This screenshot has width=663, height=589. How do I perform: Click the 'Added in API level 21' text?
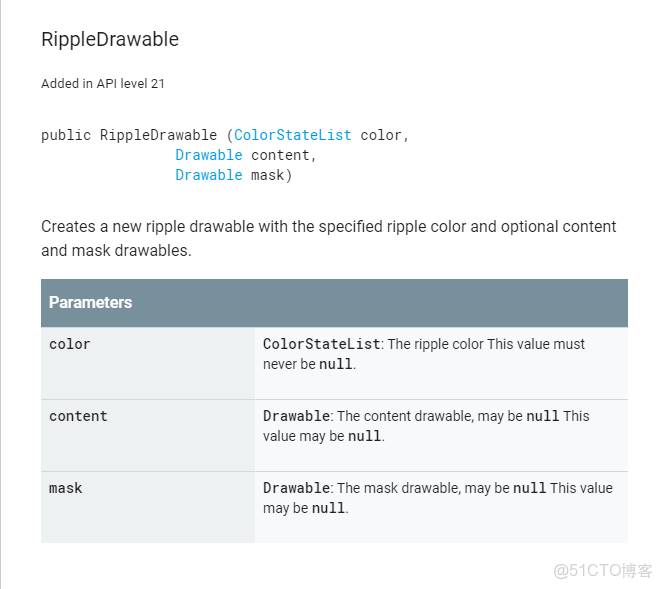point(103,84)
